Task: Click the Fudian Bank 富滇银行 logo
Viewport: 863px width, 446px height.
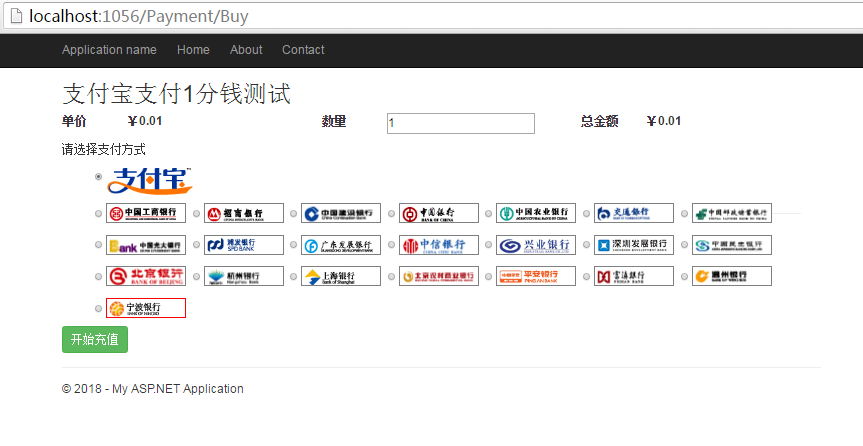Action: (633, 276)
